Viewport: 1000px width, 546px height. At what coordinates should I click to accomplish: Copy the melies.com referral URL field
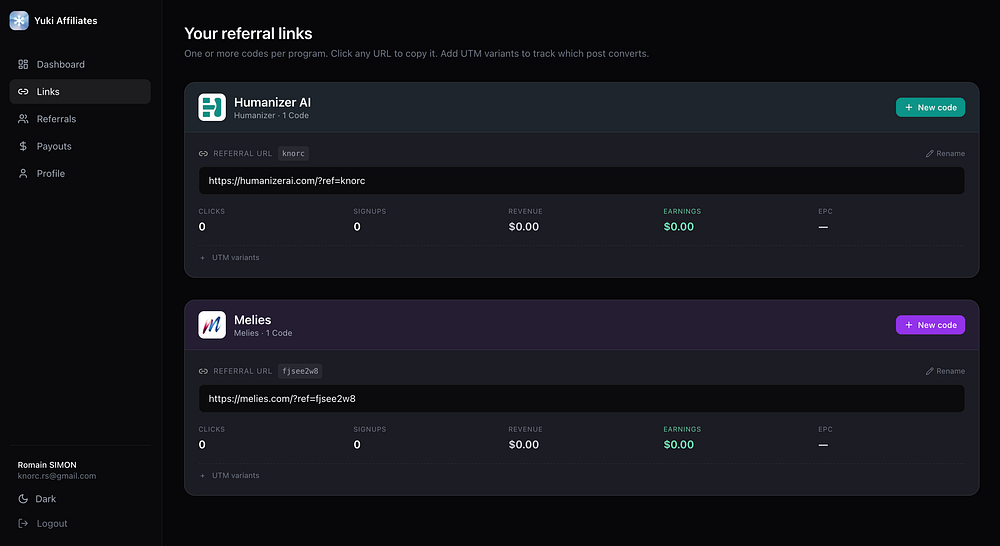click(580, 399)
